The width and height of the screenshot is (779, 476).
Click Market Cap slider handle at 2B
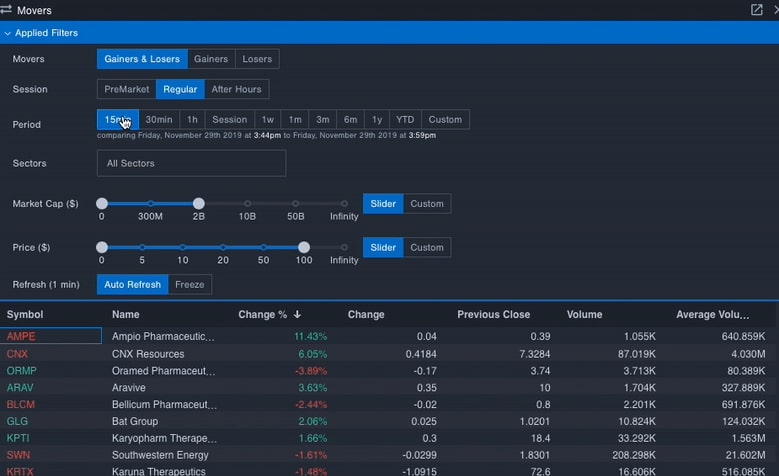198,203
